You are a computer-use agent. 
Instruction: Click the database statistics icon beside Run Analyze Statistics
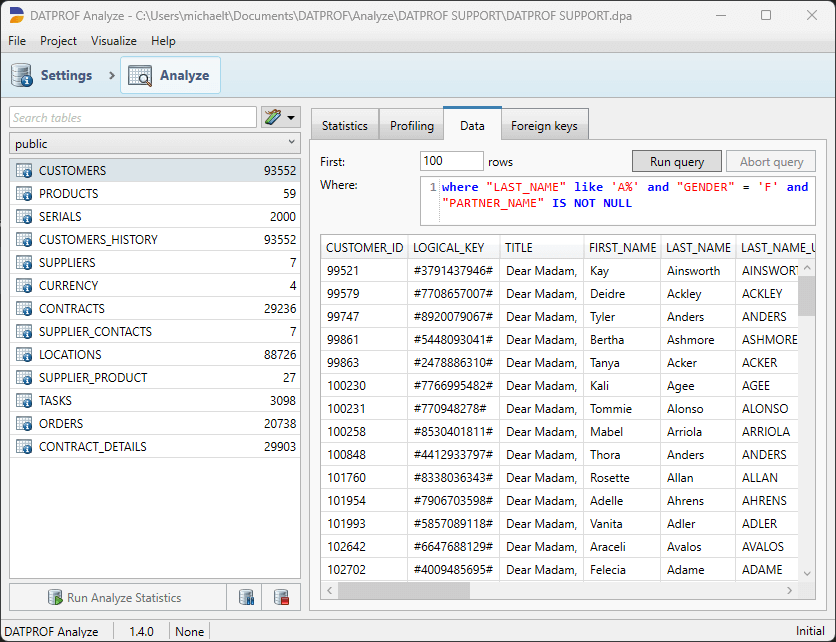coord(246,597)
